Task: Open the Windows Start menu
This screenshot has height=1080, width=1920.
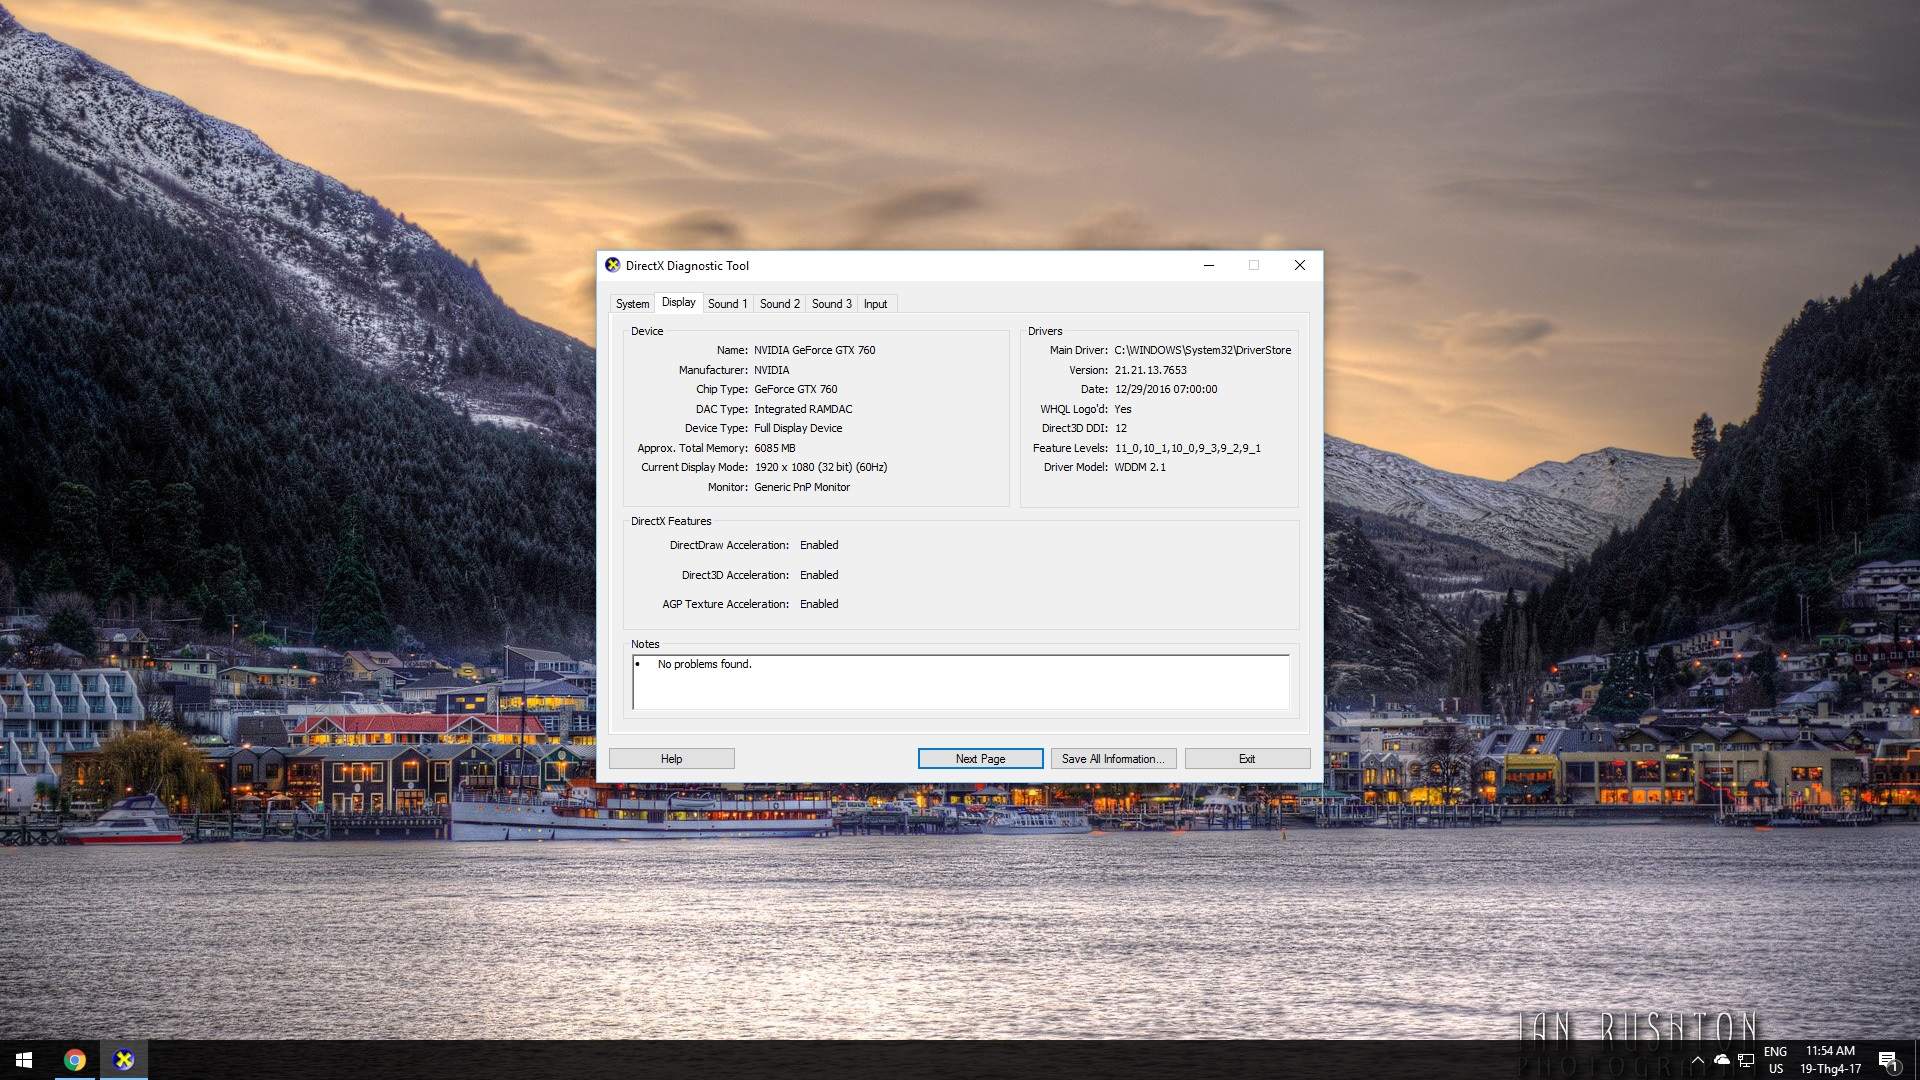Action: [24, 1060]
